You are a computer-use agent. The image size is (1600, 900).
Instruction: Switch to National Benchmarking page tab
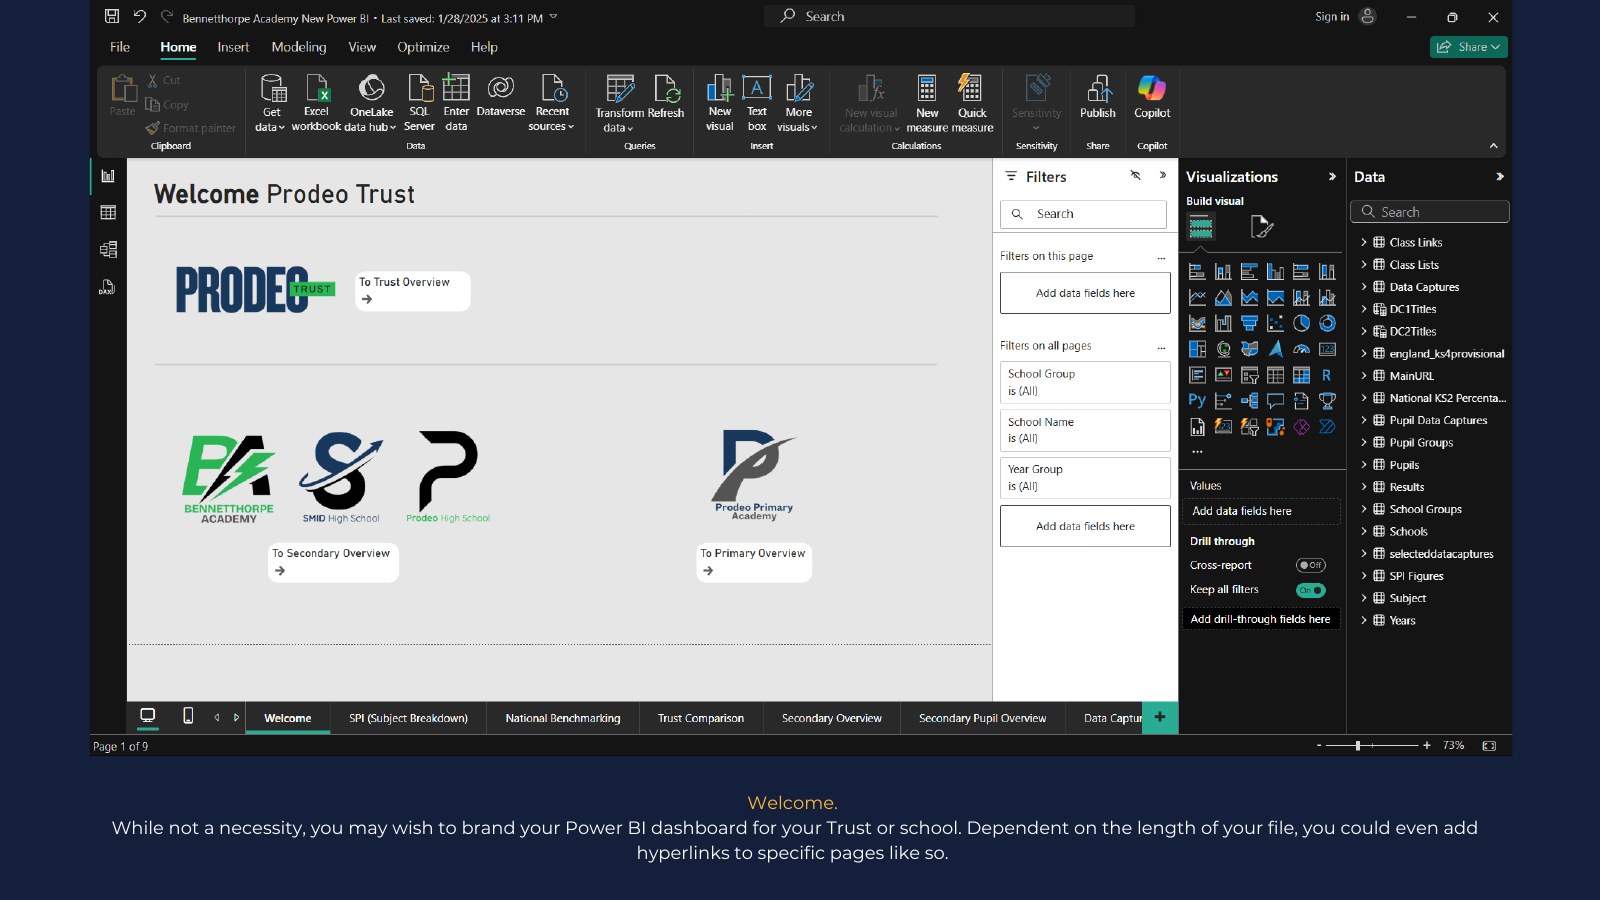(563, 718)
